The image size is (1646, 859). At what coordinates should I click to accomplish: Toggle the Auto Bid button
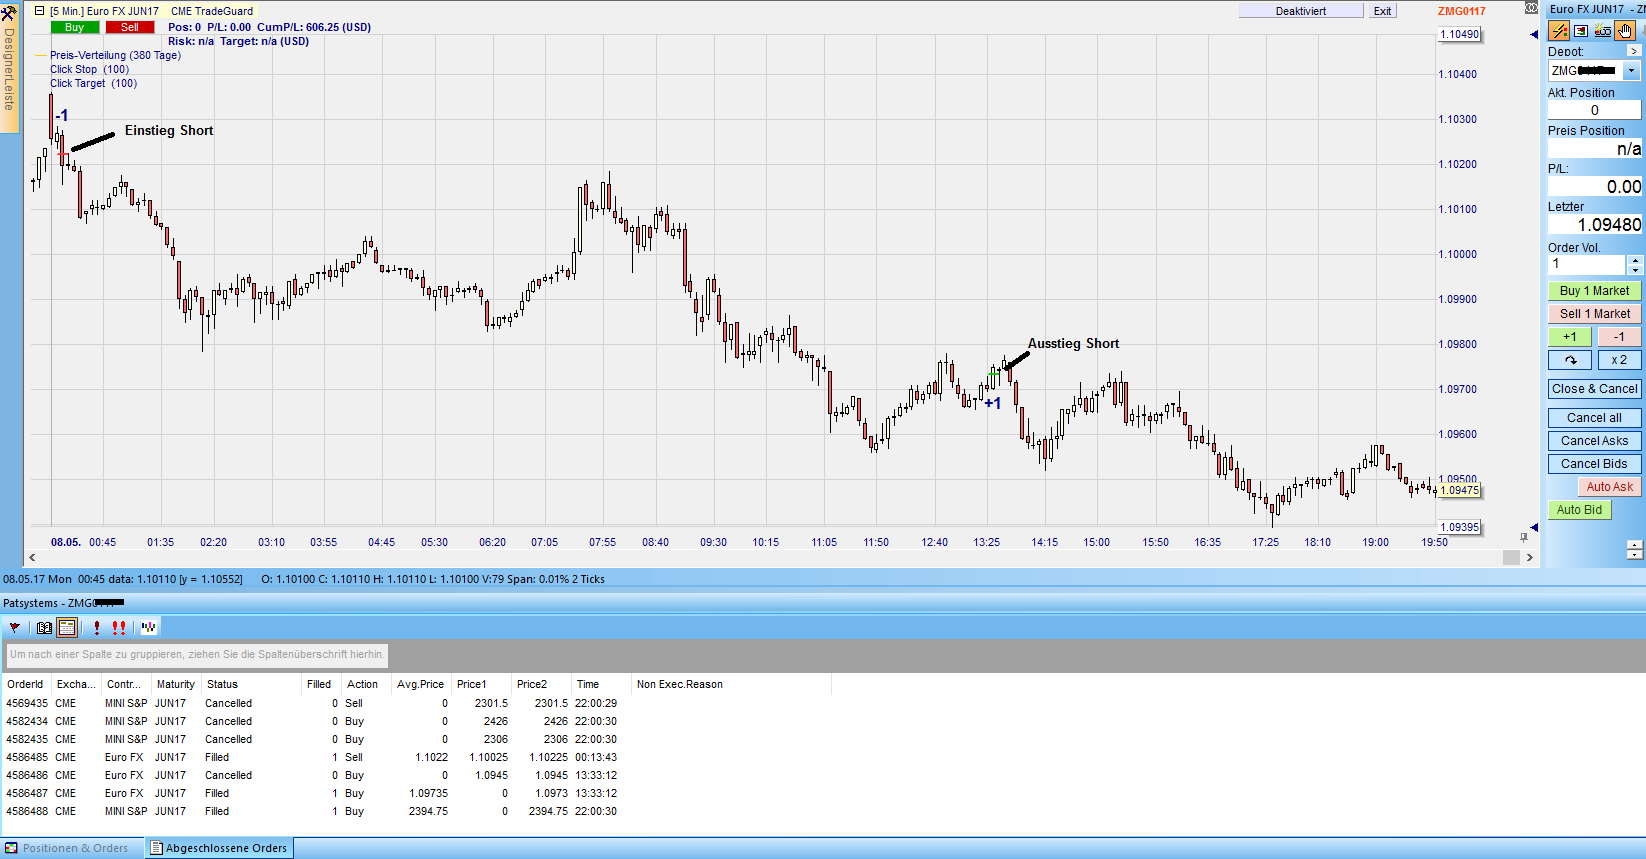(x=1579, y=510)
